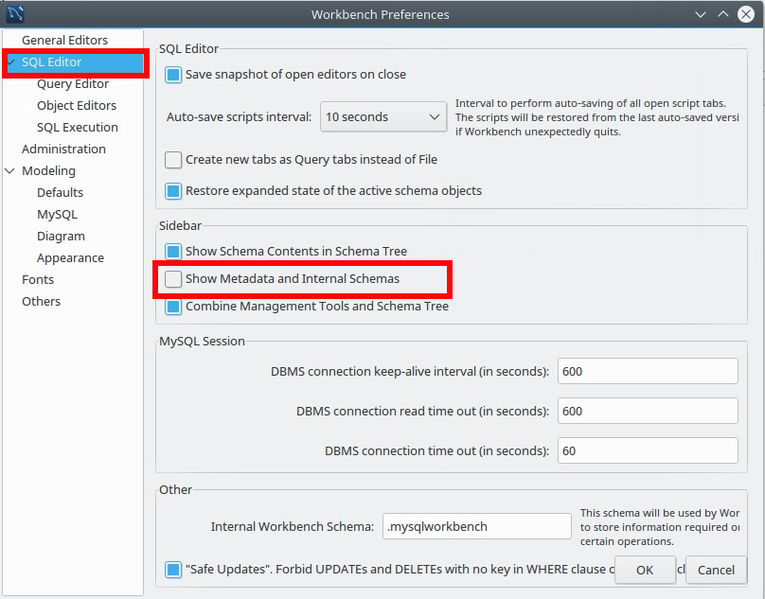Open Modeling Defaults page
Viewport: 765px width, 599px height.
[60, 192]
